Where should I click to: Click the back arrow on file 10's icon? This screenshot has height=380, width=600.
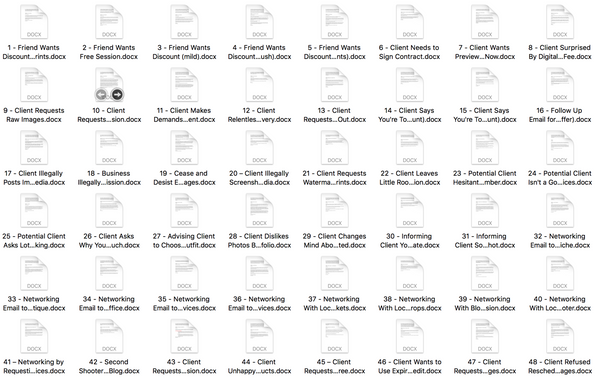click(101, 94)
